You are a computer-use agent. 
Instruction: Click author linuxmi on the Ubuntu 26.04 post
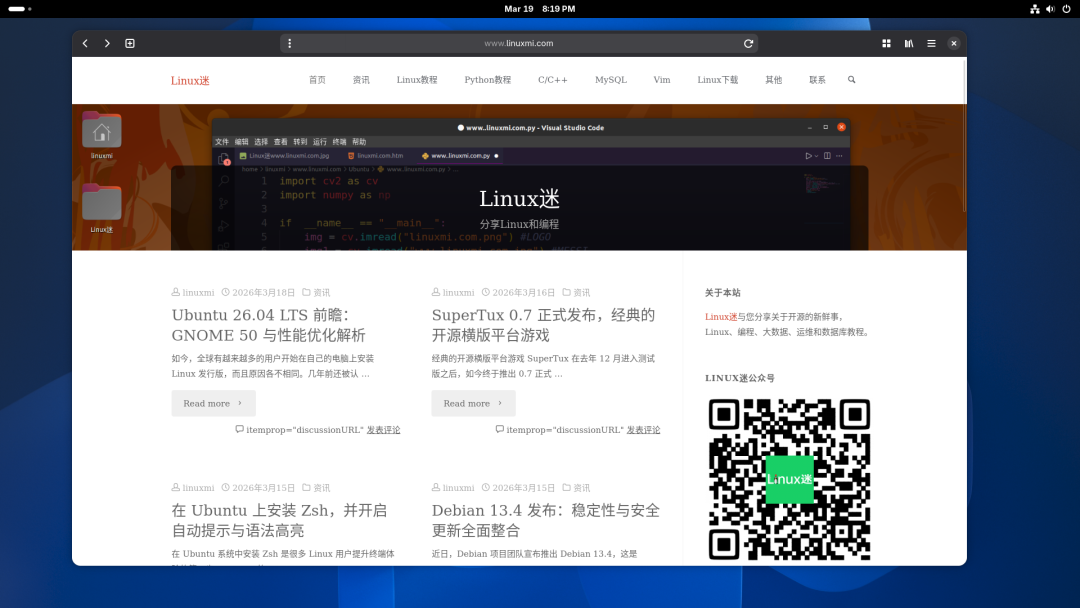coord(198,293)
